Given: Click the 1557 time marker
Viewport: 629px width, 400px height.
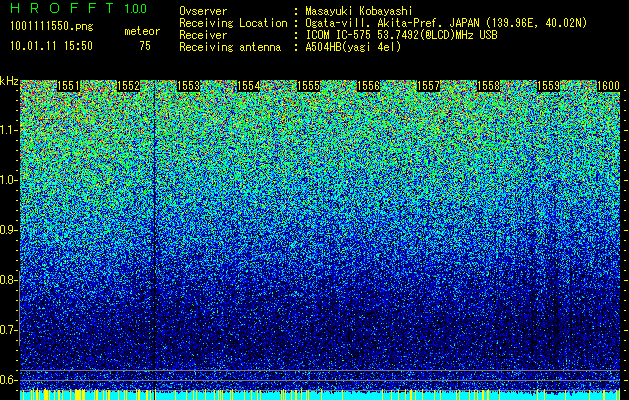Looking at the screenshot, I should pos(428,86).
